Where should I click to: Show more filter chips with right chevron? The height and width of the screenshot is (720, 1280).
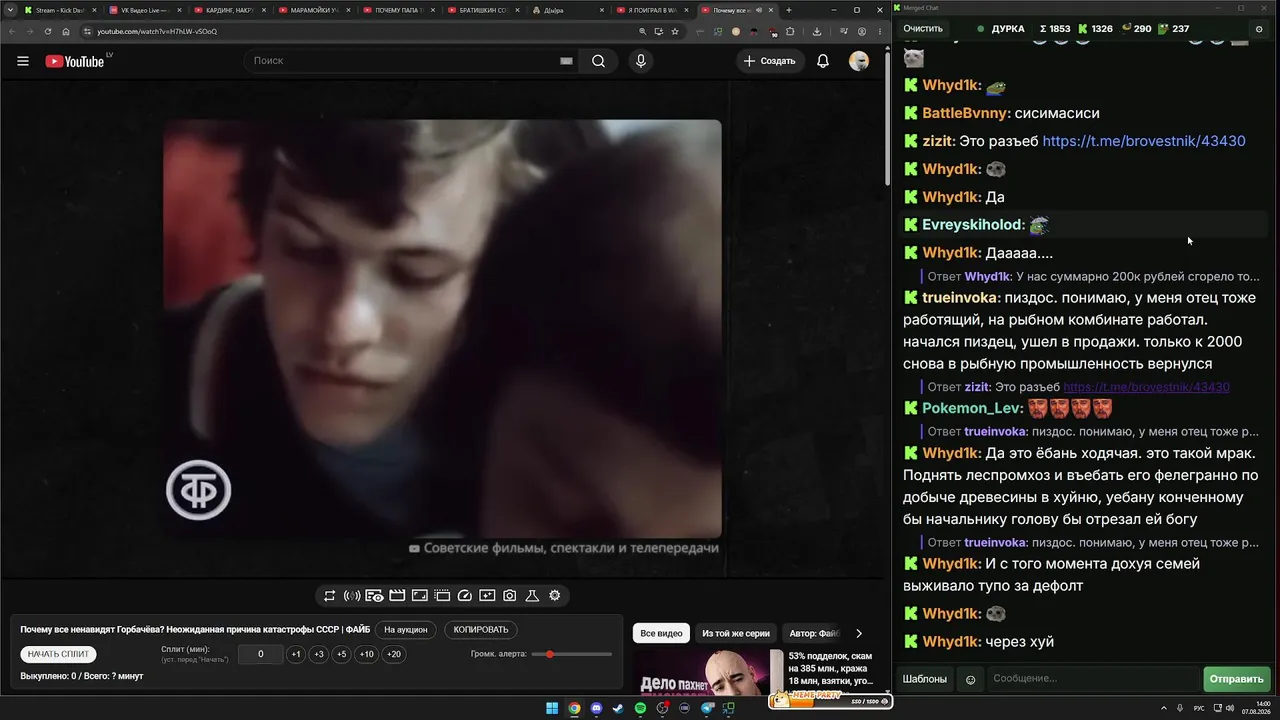click(859, 633)
